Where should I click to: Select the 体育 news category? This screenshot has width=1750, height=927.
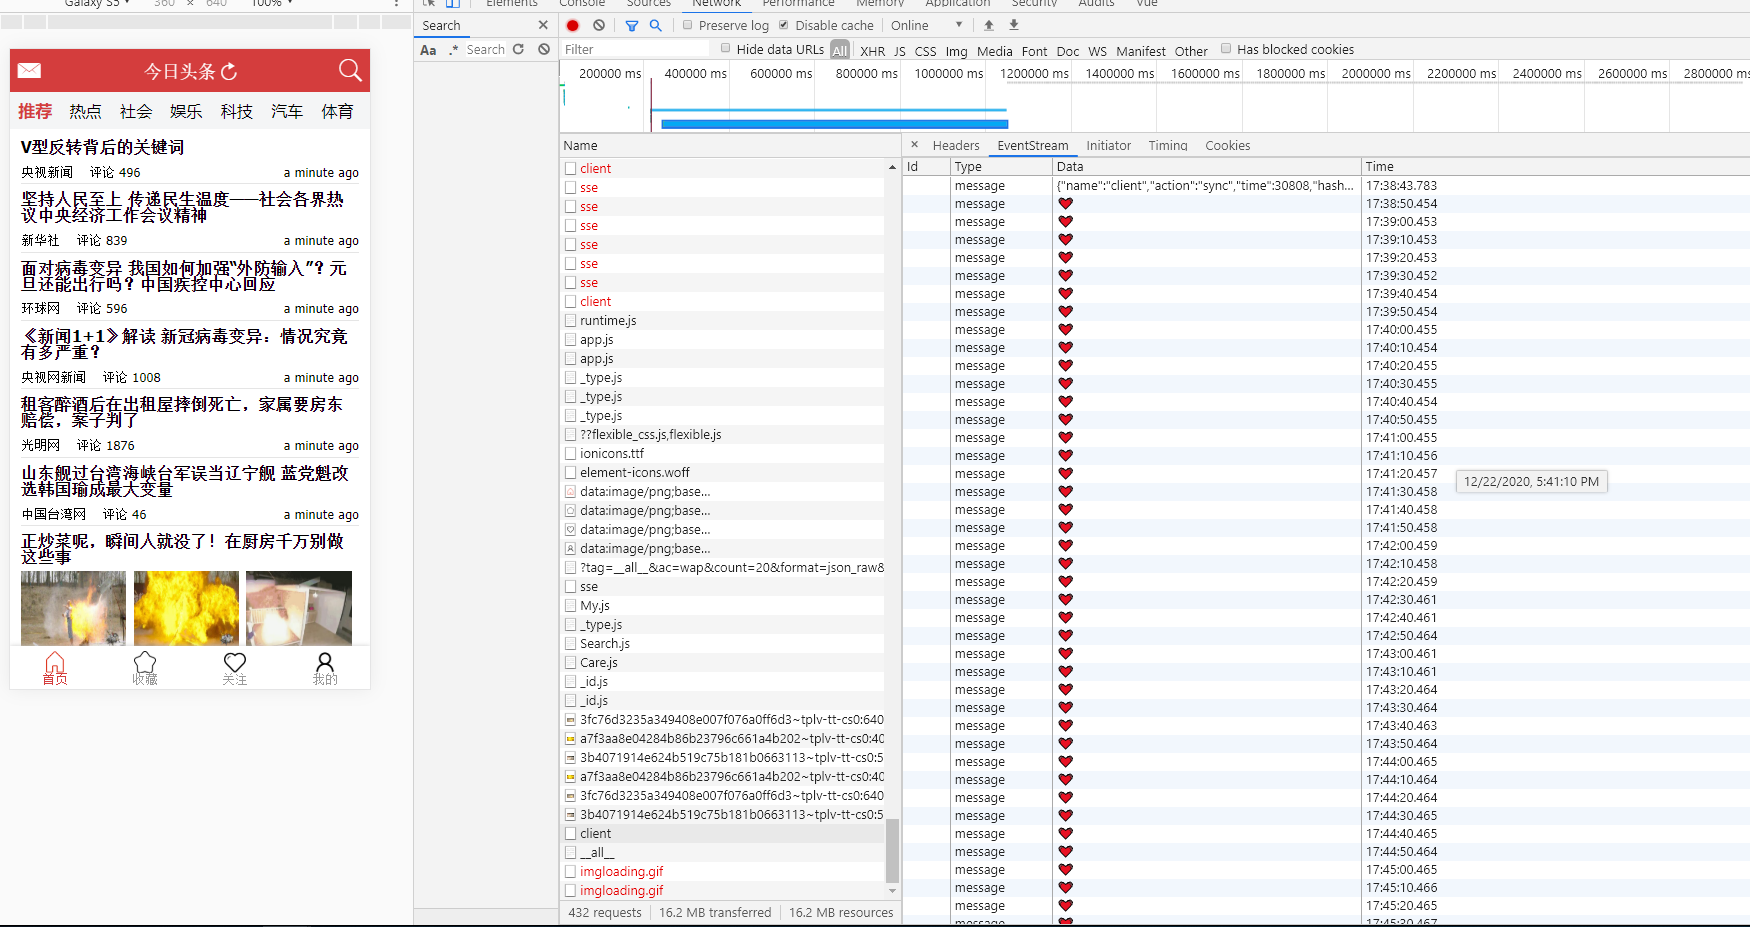(337, 111)
